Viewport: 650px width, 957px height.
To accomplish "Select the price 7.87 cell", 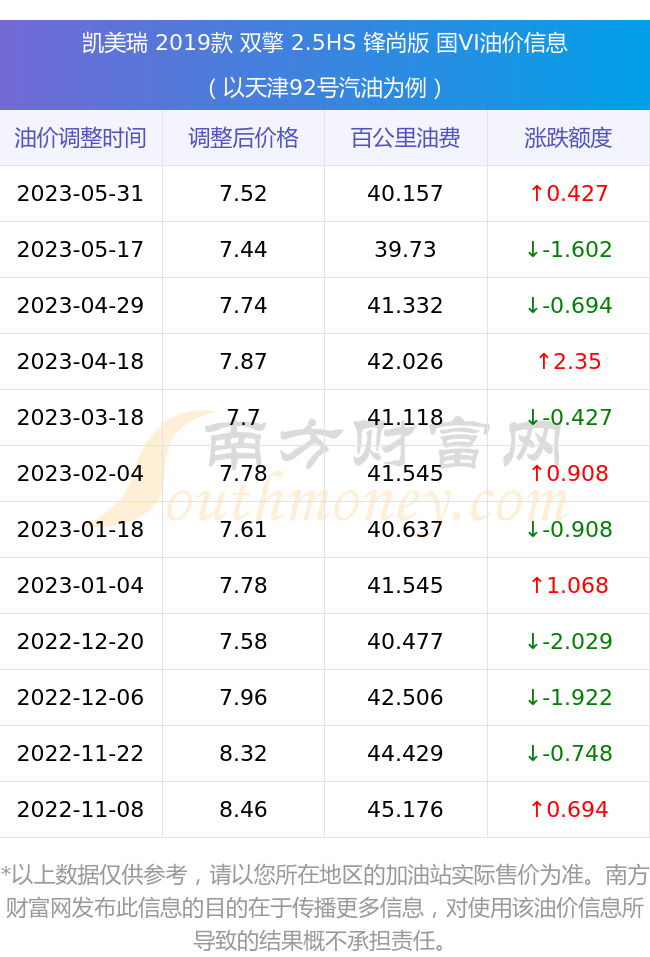I will click(x=243, y=361).
